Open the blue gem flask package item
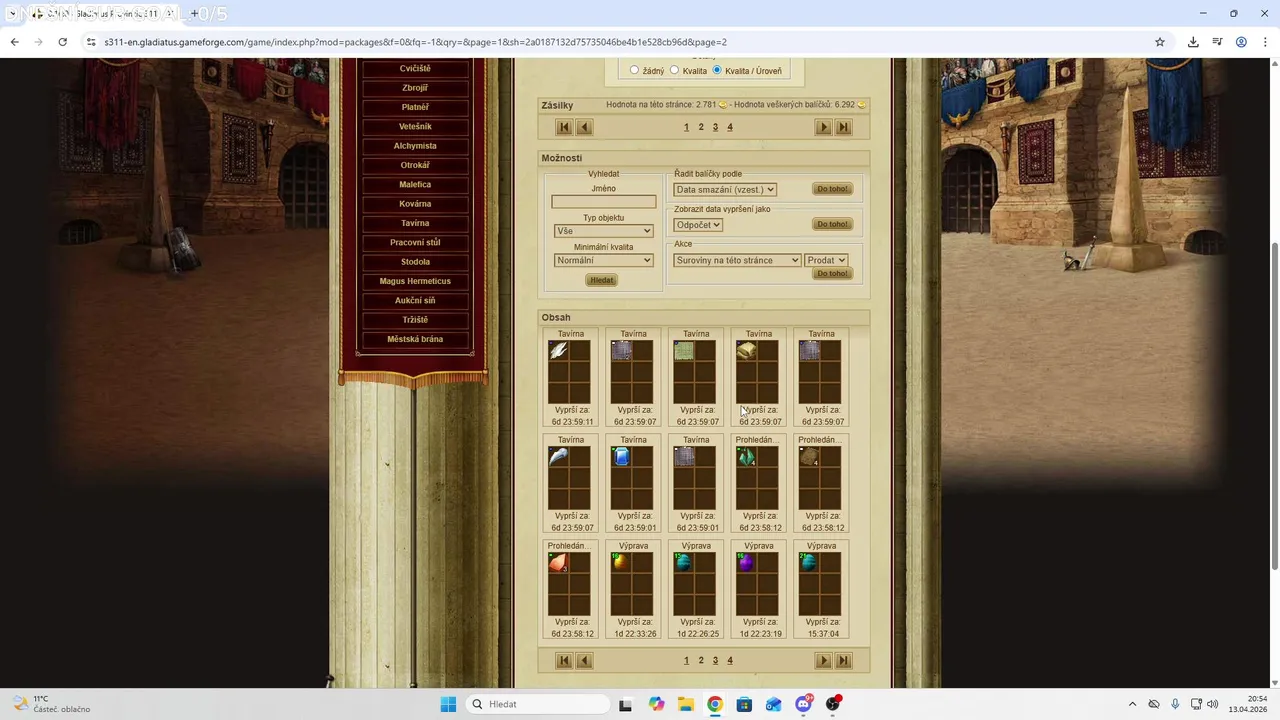This screenshot has width=1280, height=720. pyautogui.click(x=621, y=456)
